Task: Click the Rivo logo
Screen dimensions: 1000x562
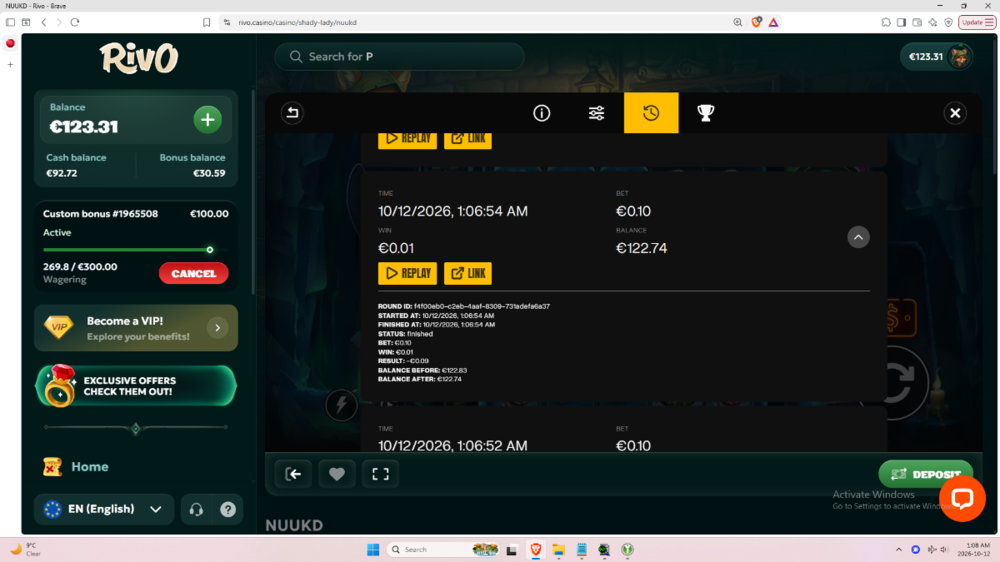Action: point(138,59)
